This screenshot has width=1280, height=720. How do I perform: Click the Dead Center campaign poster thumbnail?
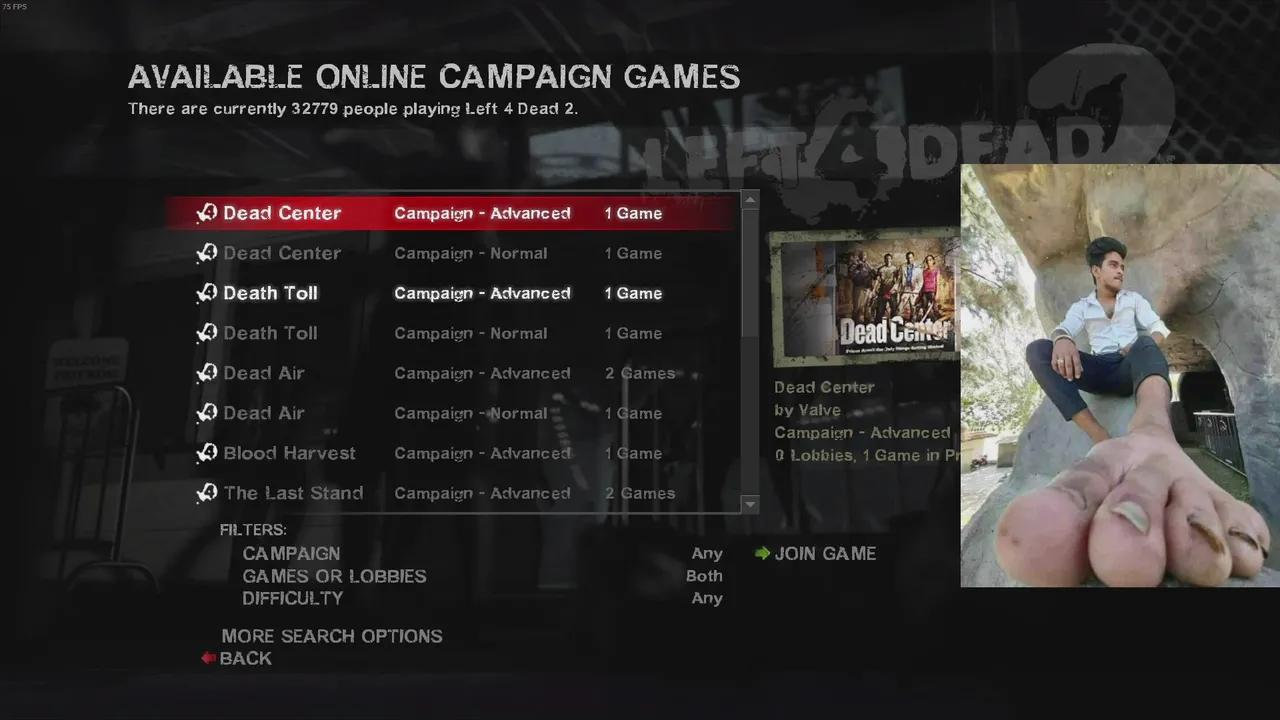[864, 297]
